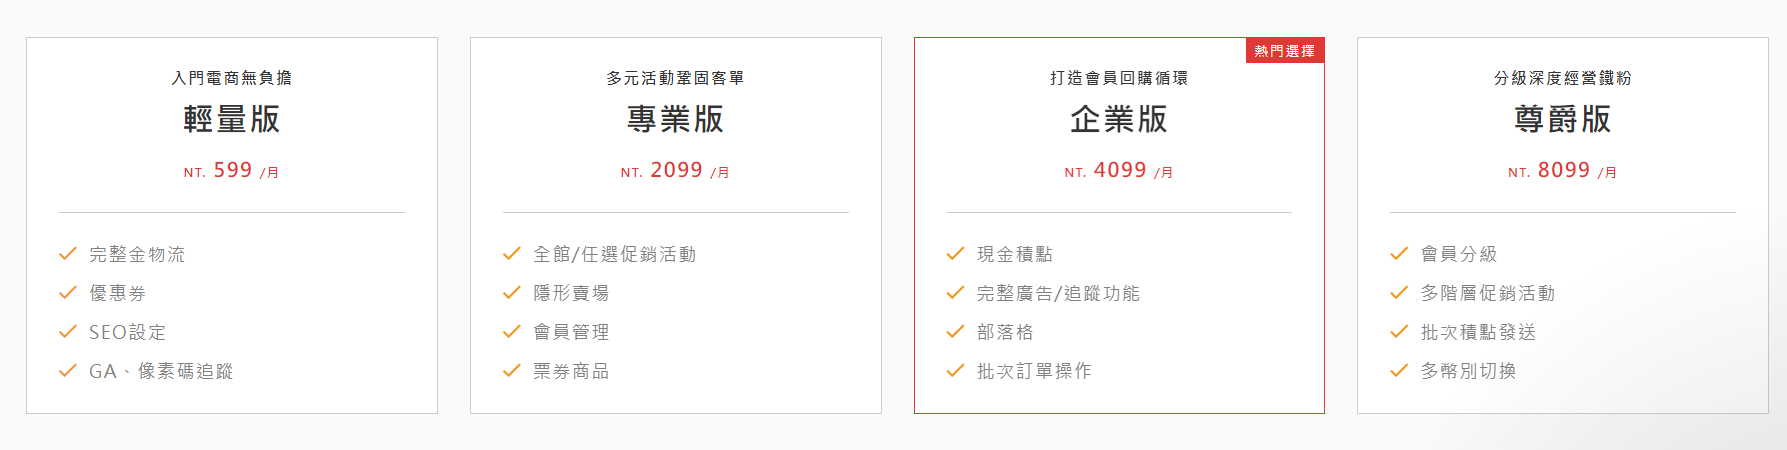Select the 專業版 plan title

click(675, 119)
